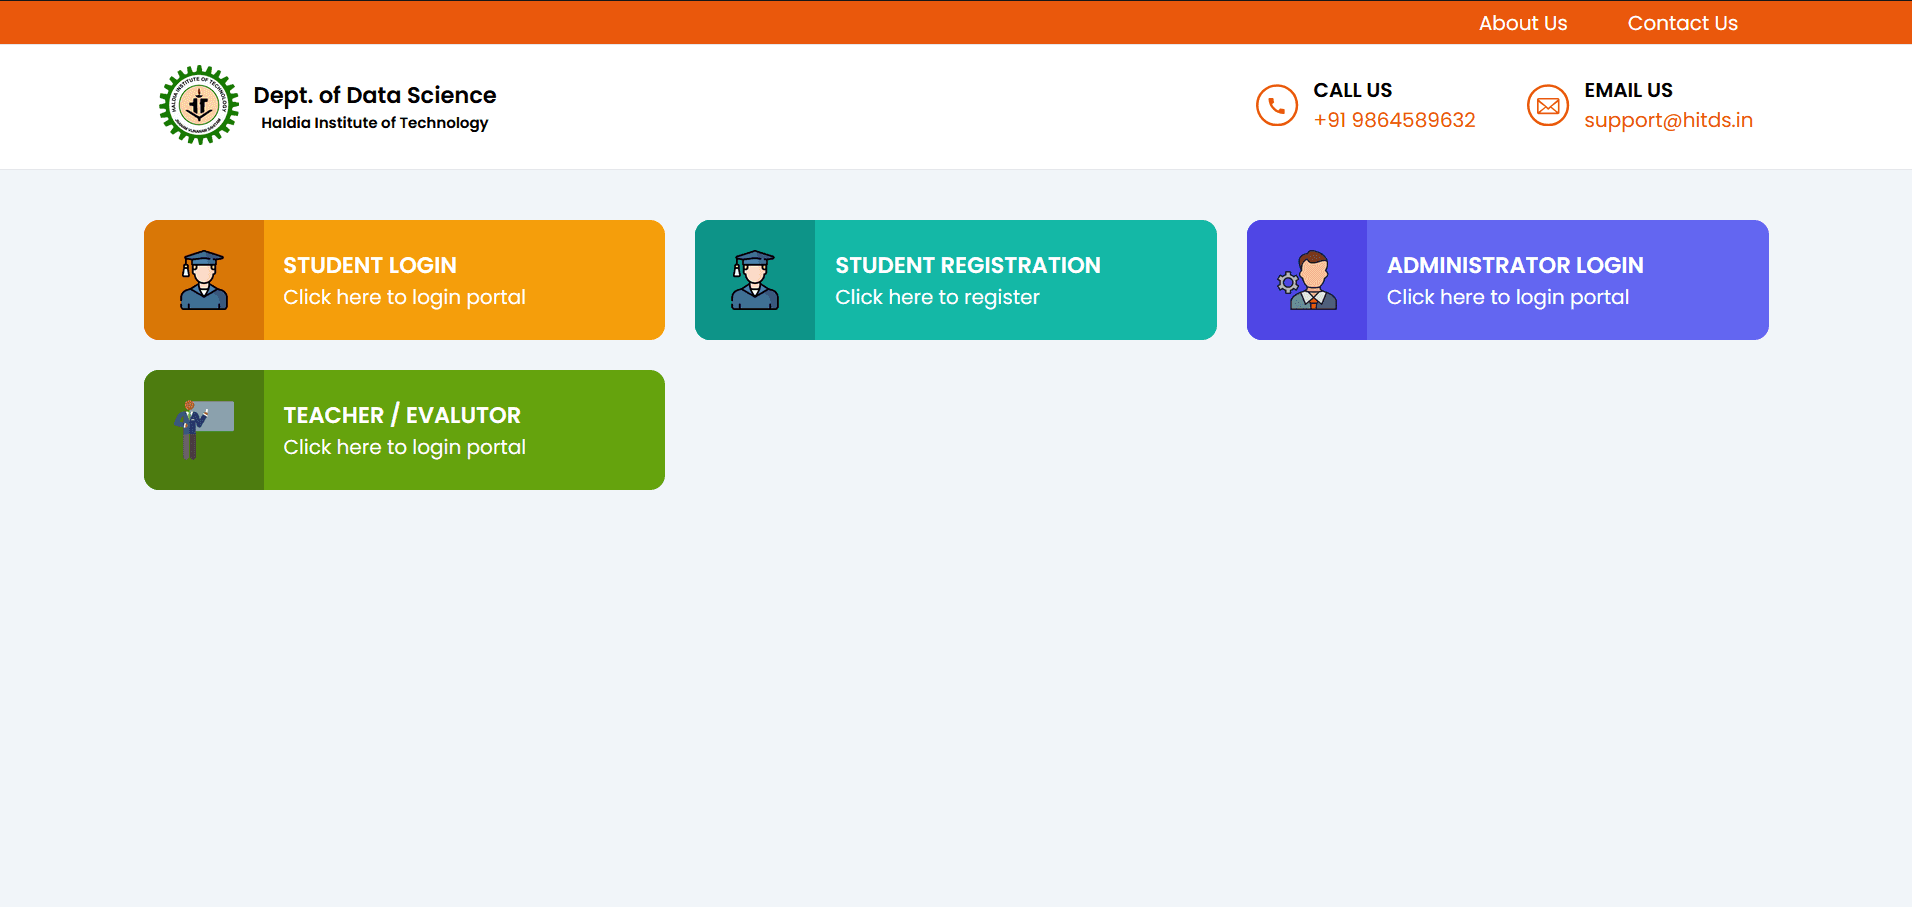Click 'Click here to login portal' under Teacher / Evalutor
The height and width of the screenshot is (907, 1912).
click(x=404, y=447)
